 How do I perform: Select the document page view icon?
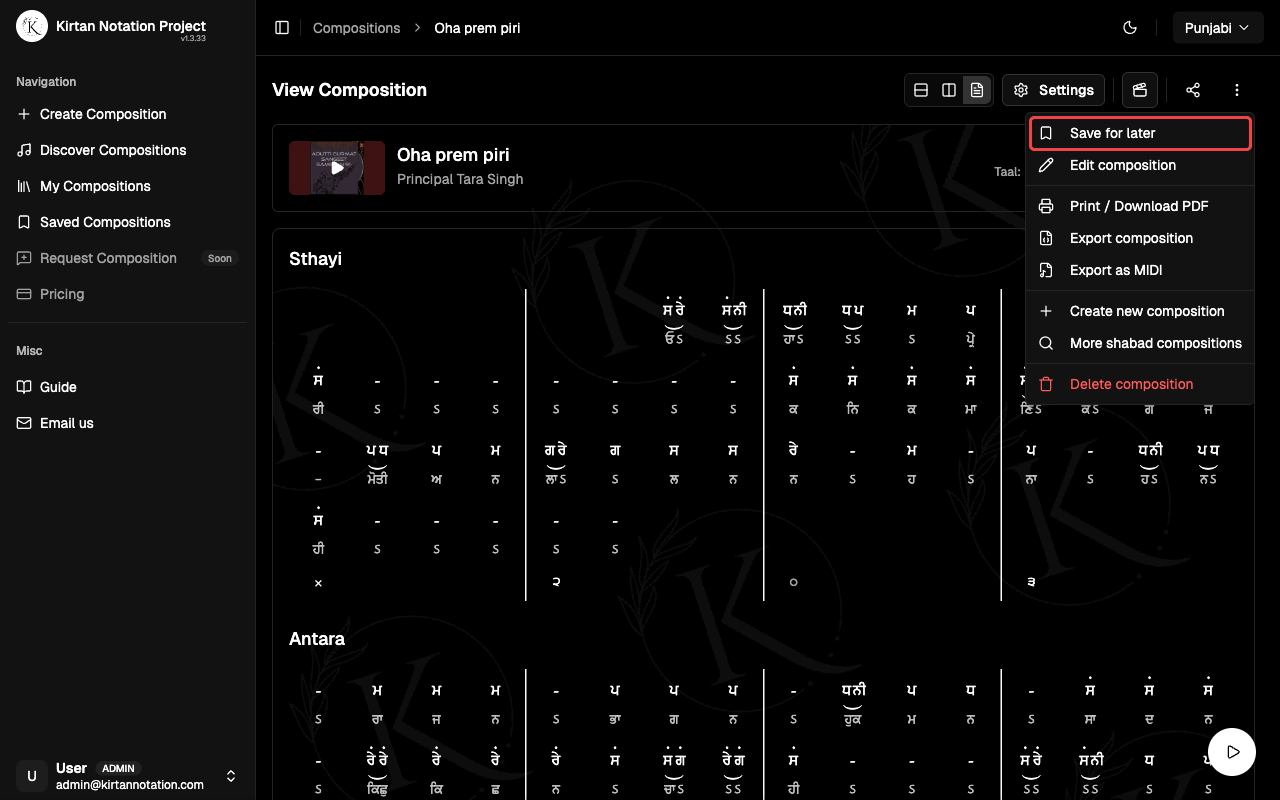pos(976,89)
